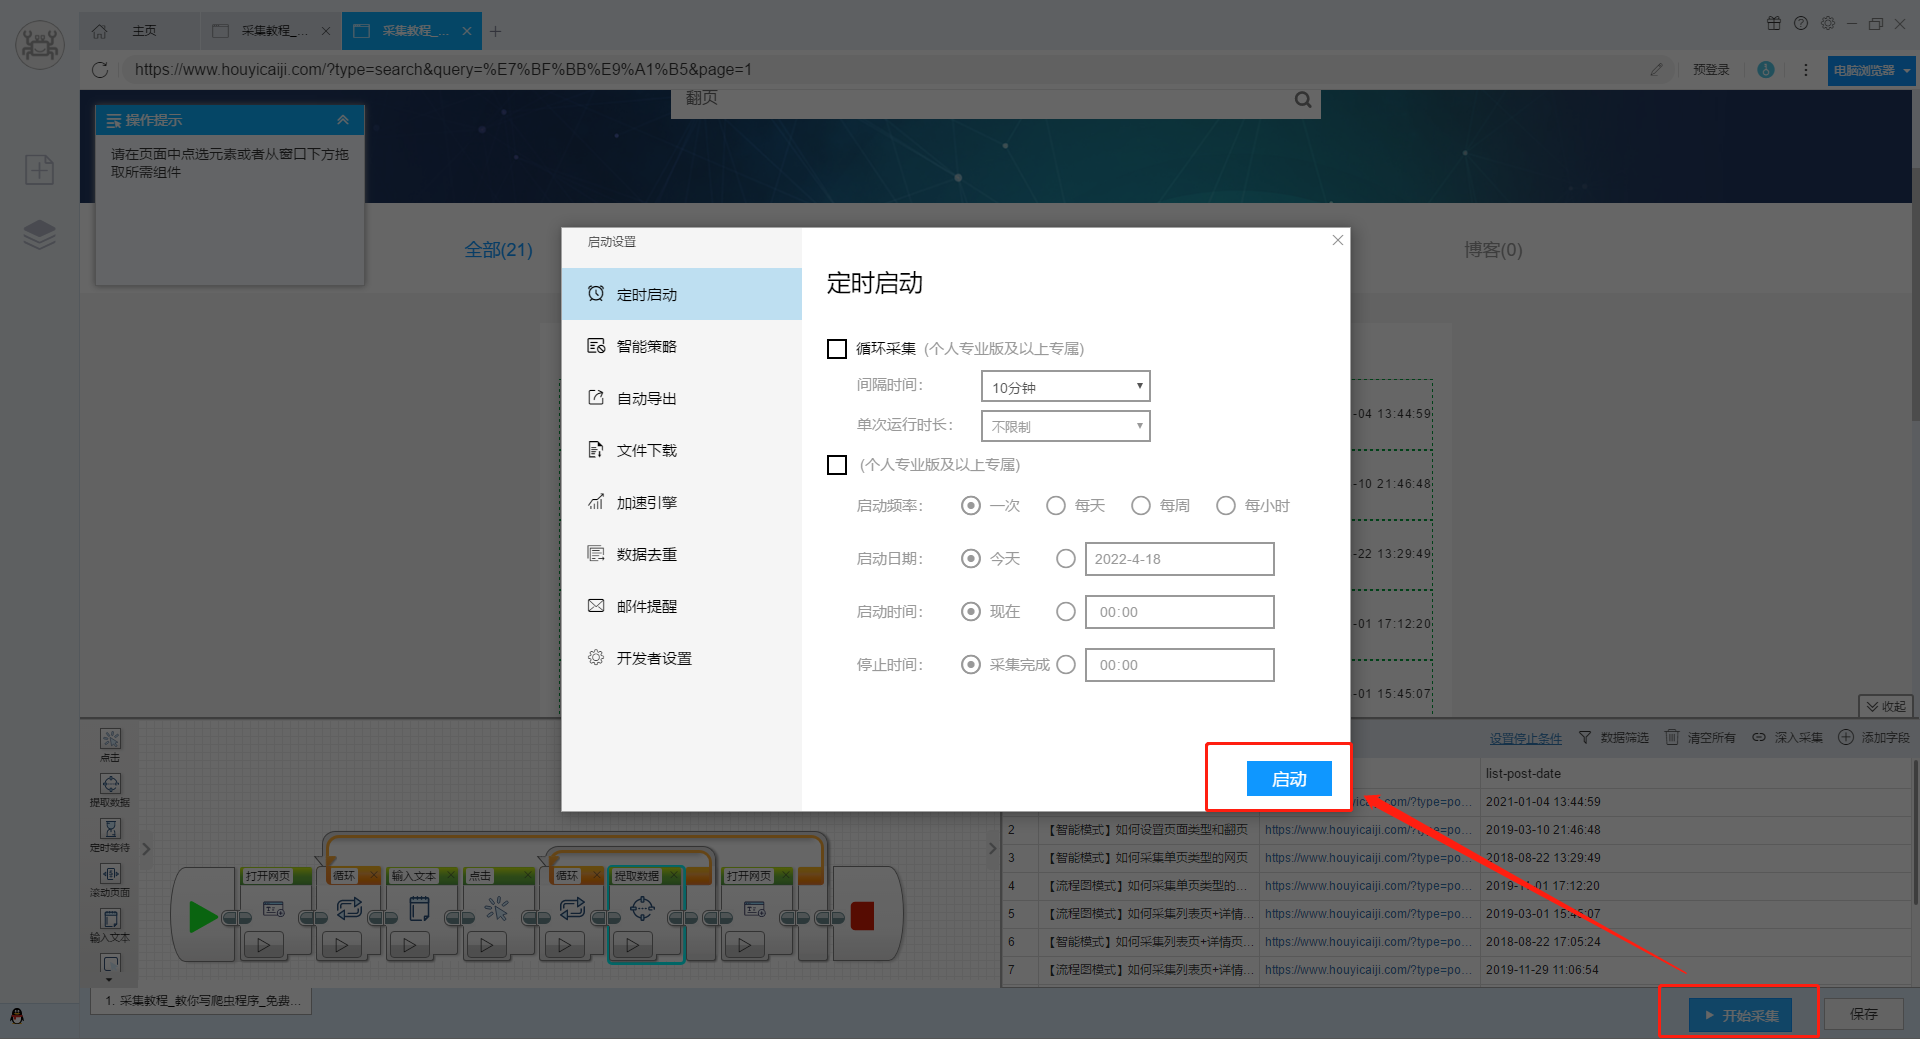Reload the page with the refresh icon
The height and width of the screenshot is (1039, 1920).
100,70
